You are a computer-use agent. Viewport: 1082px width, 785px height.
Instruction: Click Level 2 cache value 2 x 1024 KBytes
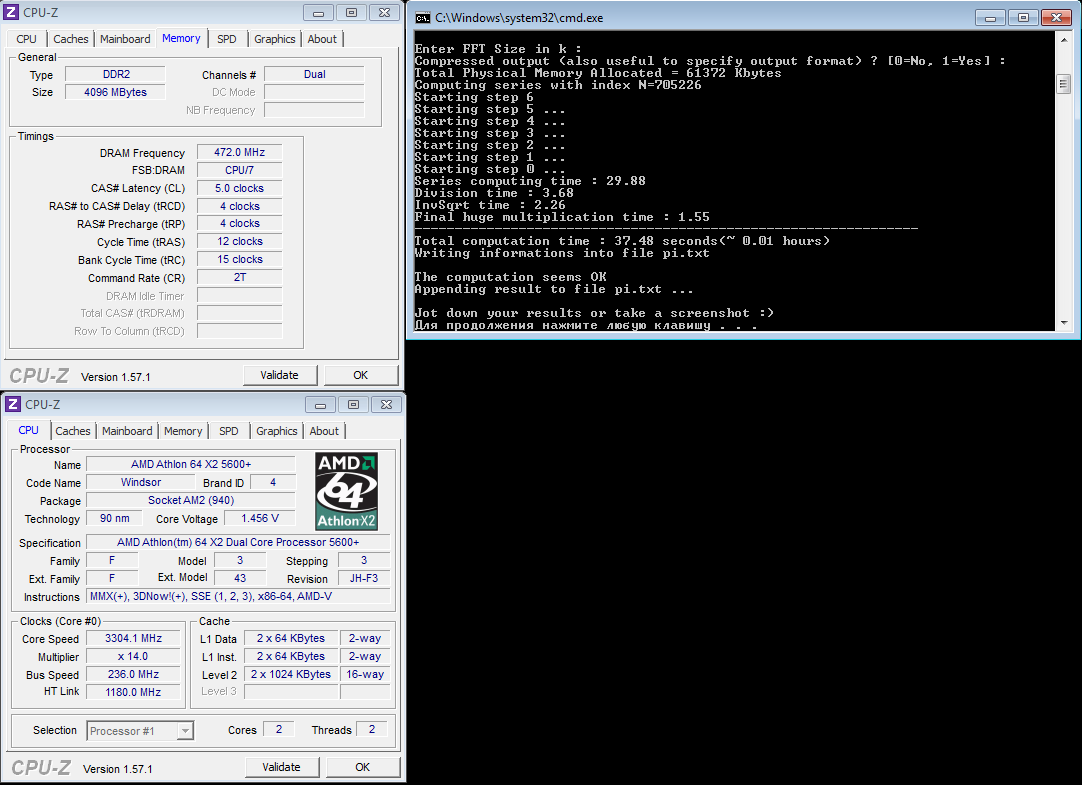tap(291, 675)
